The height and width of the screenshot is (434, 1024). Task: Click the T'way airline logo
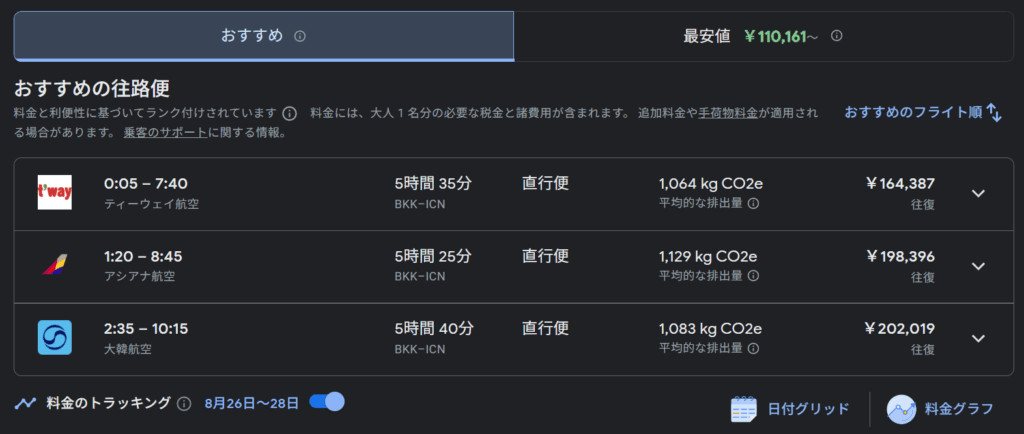[x=55, y=193]
